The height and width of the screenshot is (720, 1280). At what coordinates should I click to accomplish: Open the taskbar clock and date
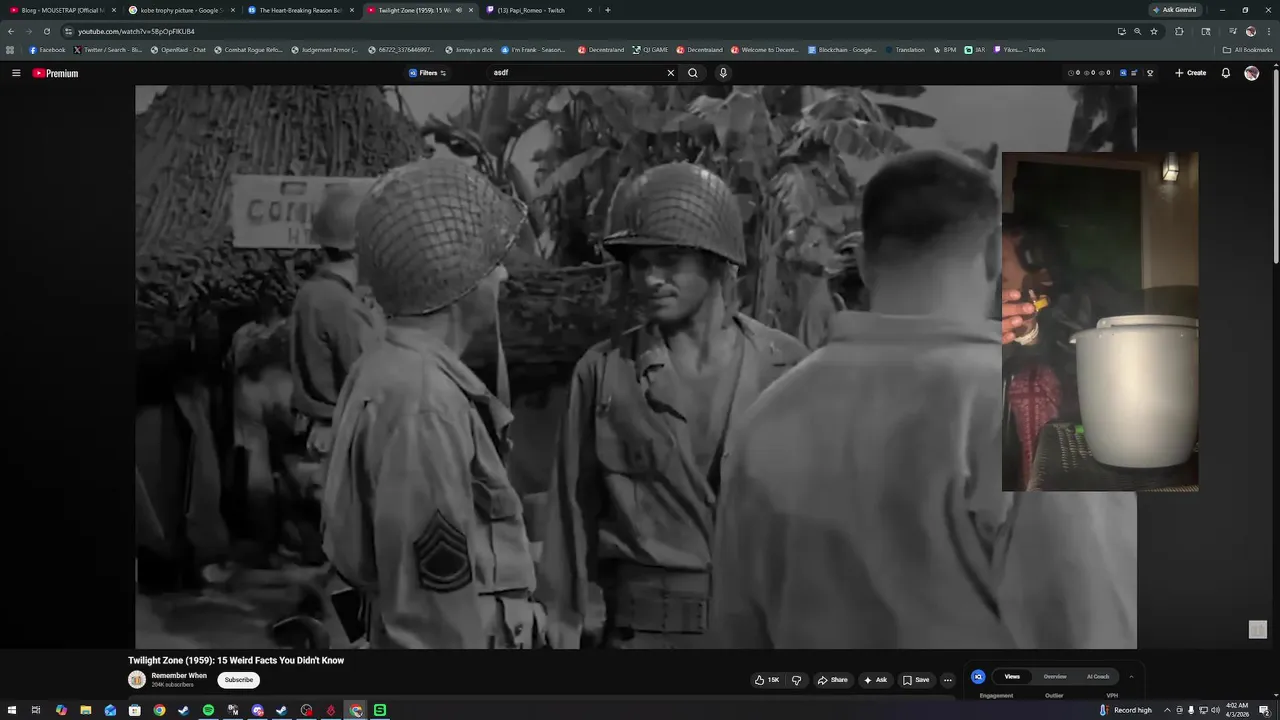[x=1238, y=710]
